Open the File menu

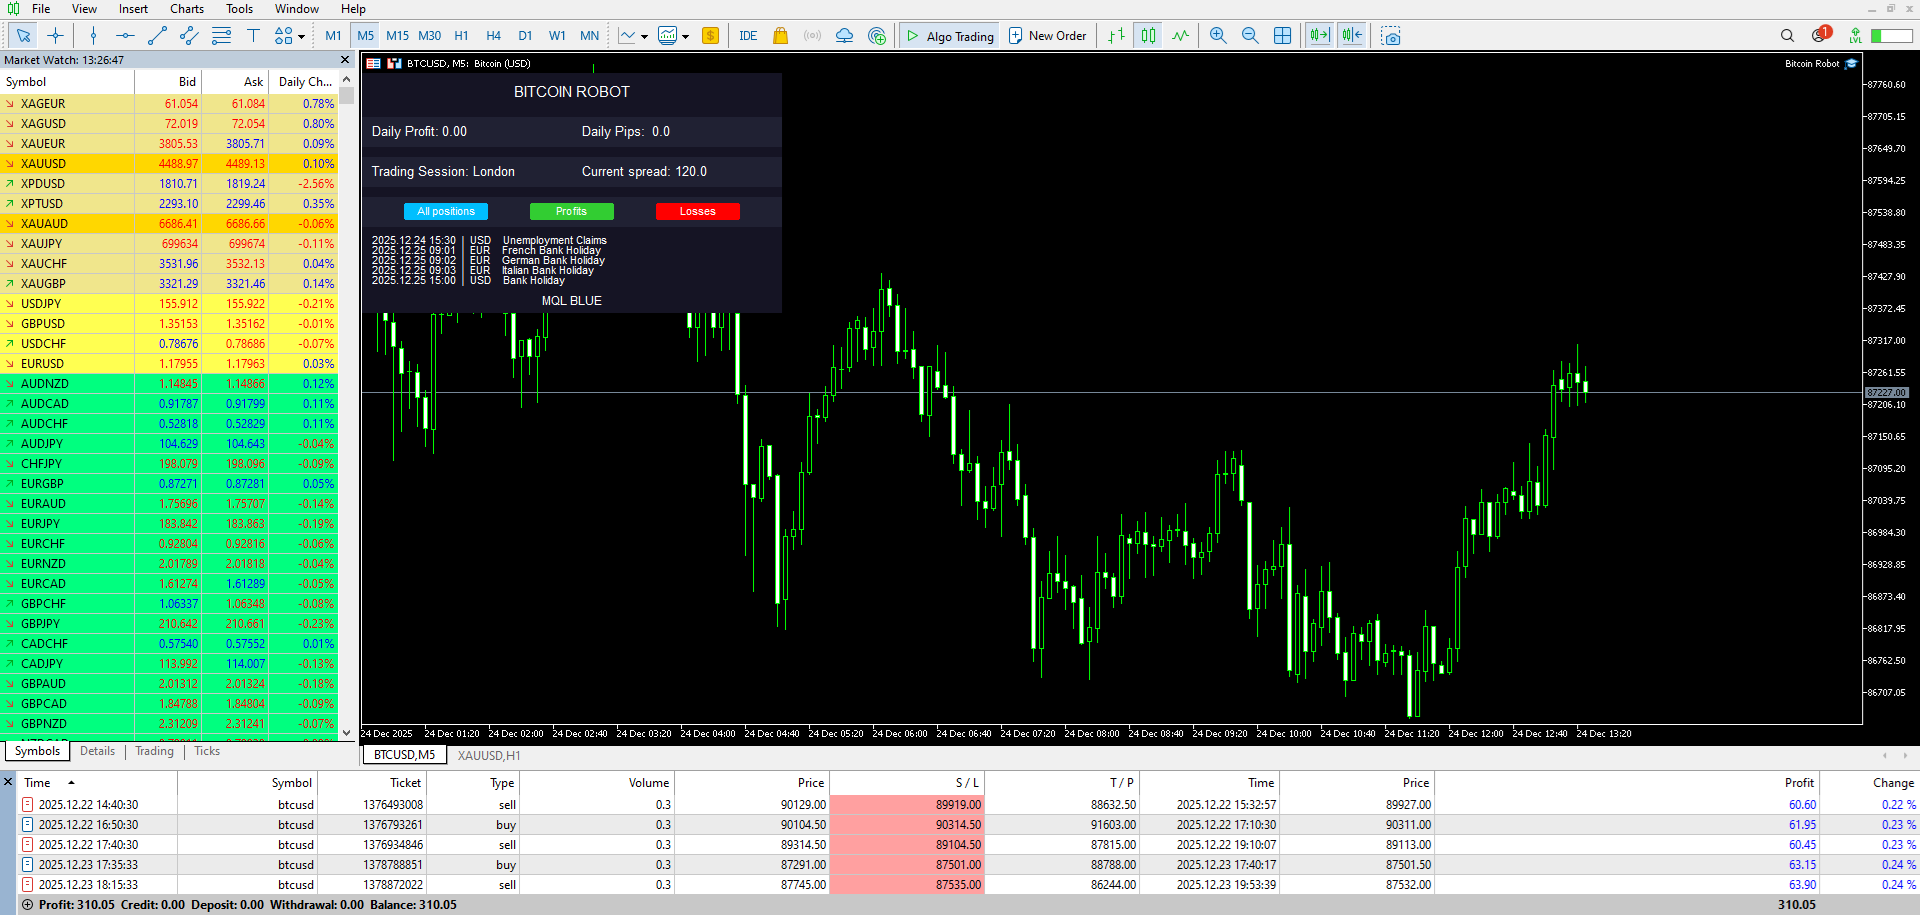[41, 9]
